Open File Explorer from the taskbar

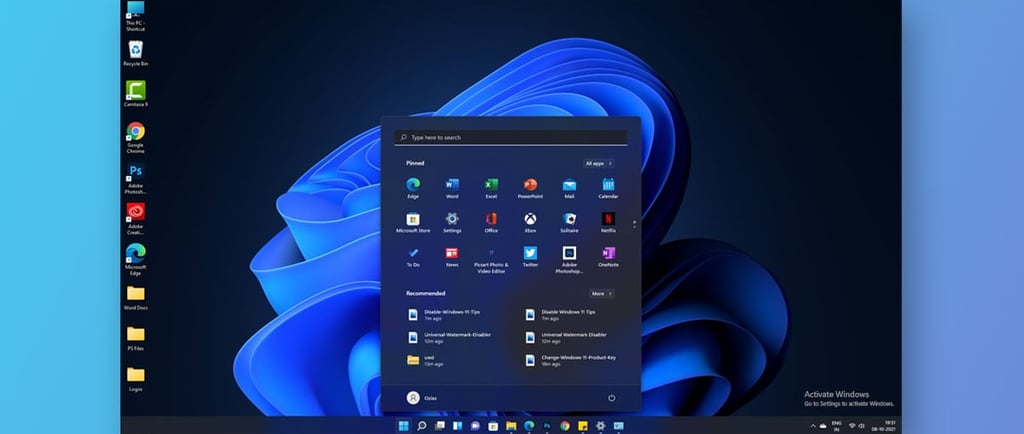(511, 426)
